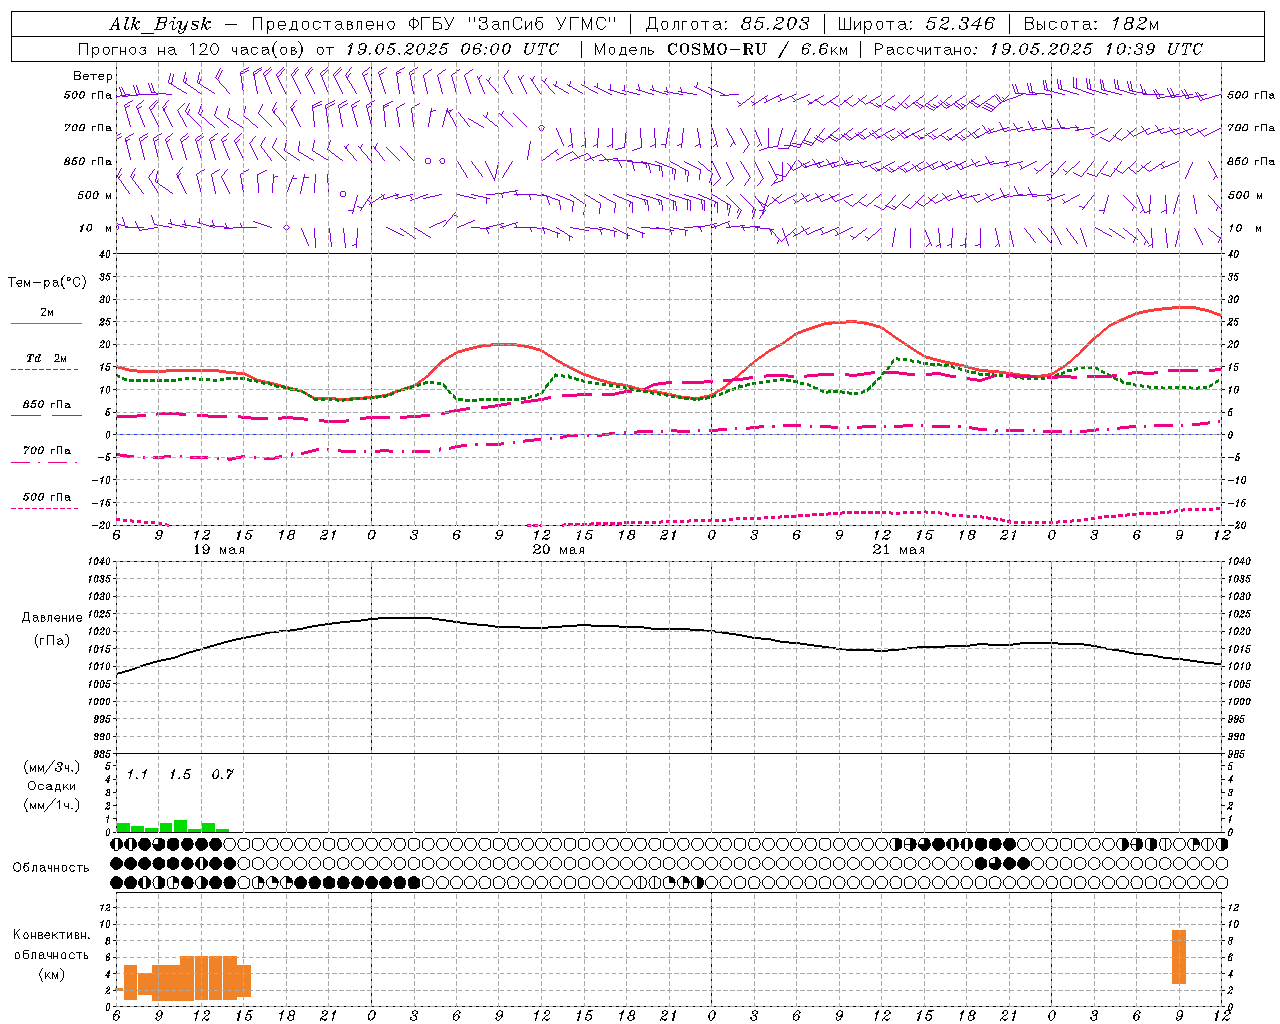This screenshot has height=1024, width=1280.
Task: Click the station name "Alk_Biysk" in the header
Action: tap(161, 24)
